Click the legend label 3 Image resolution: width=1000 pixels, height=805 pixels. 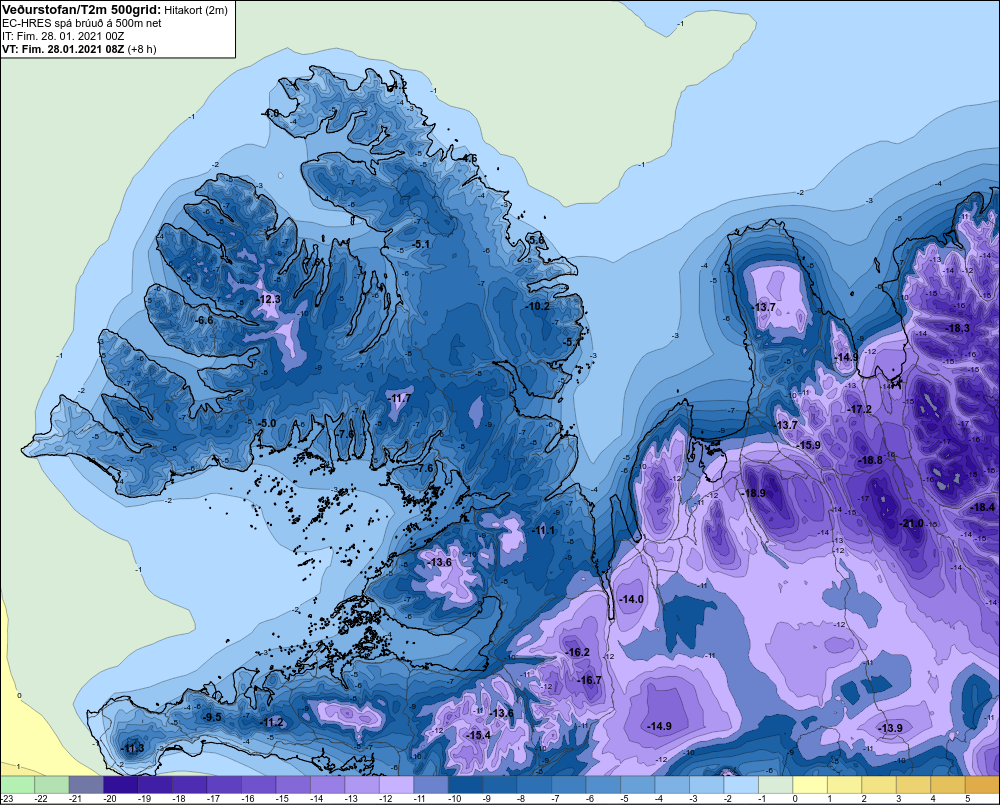pyautogui.click(x=899, y=799)
